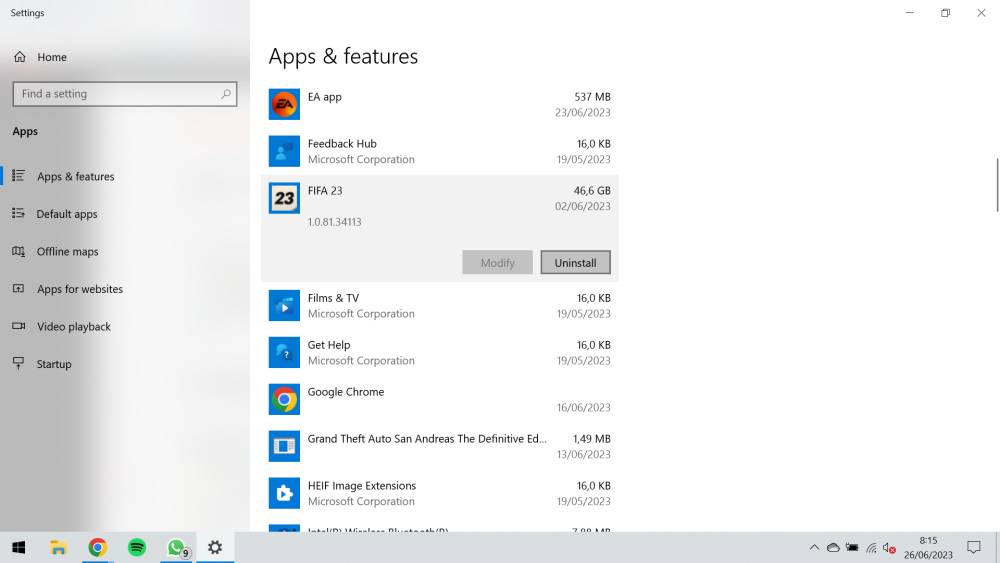Minimize the Settings window
The image size is (1000, 563).
coord(909,13)
